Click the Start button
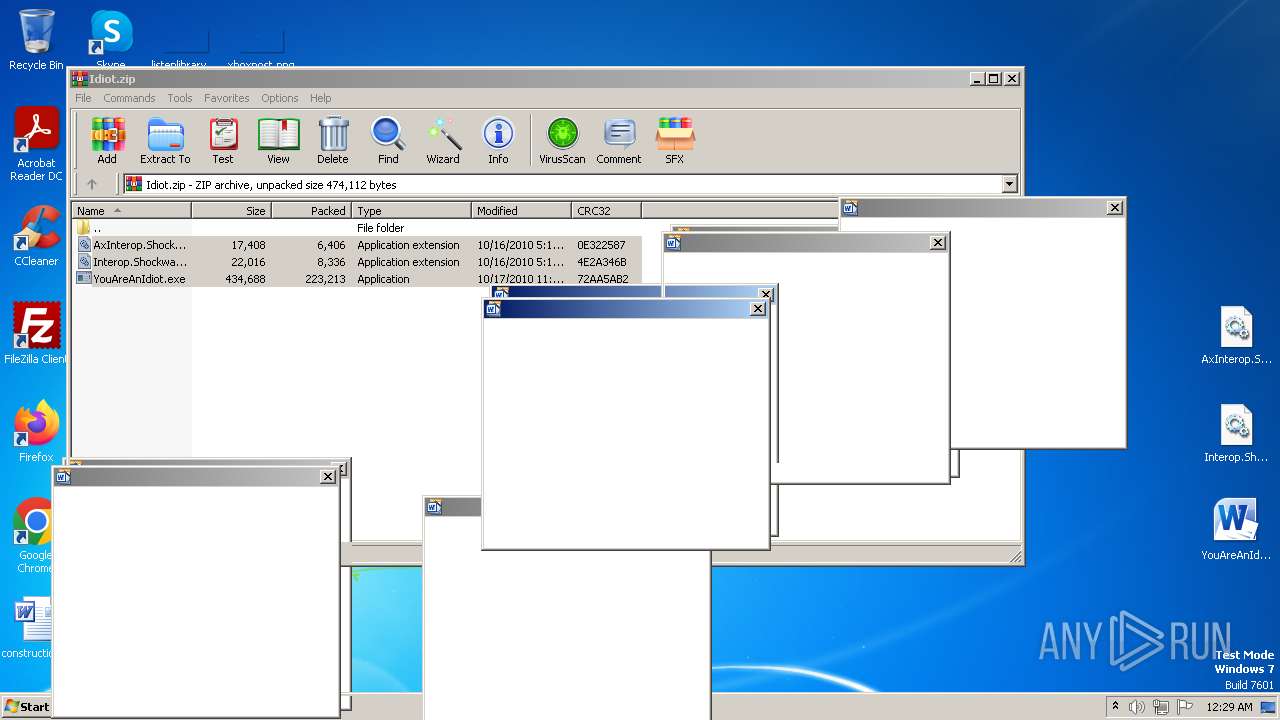The image size is (1280, 720). tap(27, 707)
